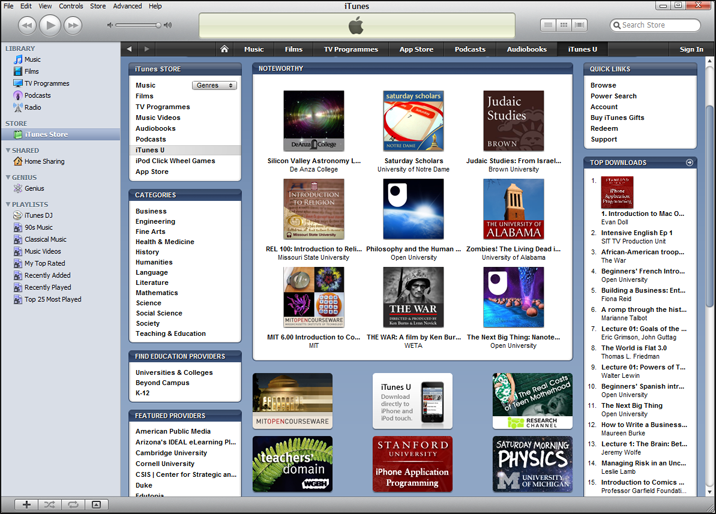
Task: Switch to Cover Flow view
Action: [579, 25]
